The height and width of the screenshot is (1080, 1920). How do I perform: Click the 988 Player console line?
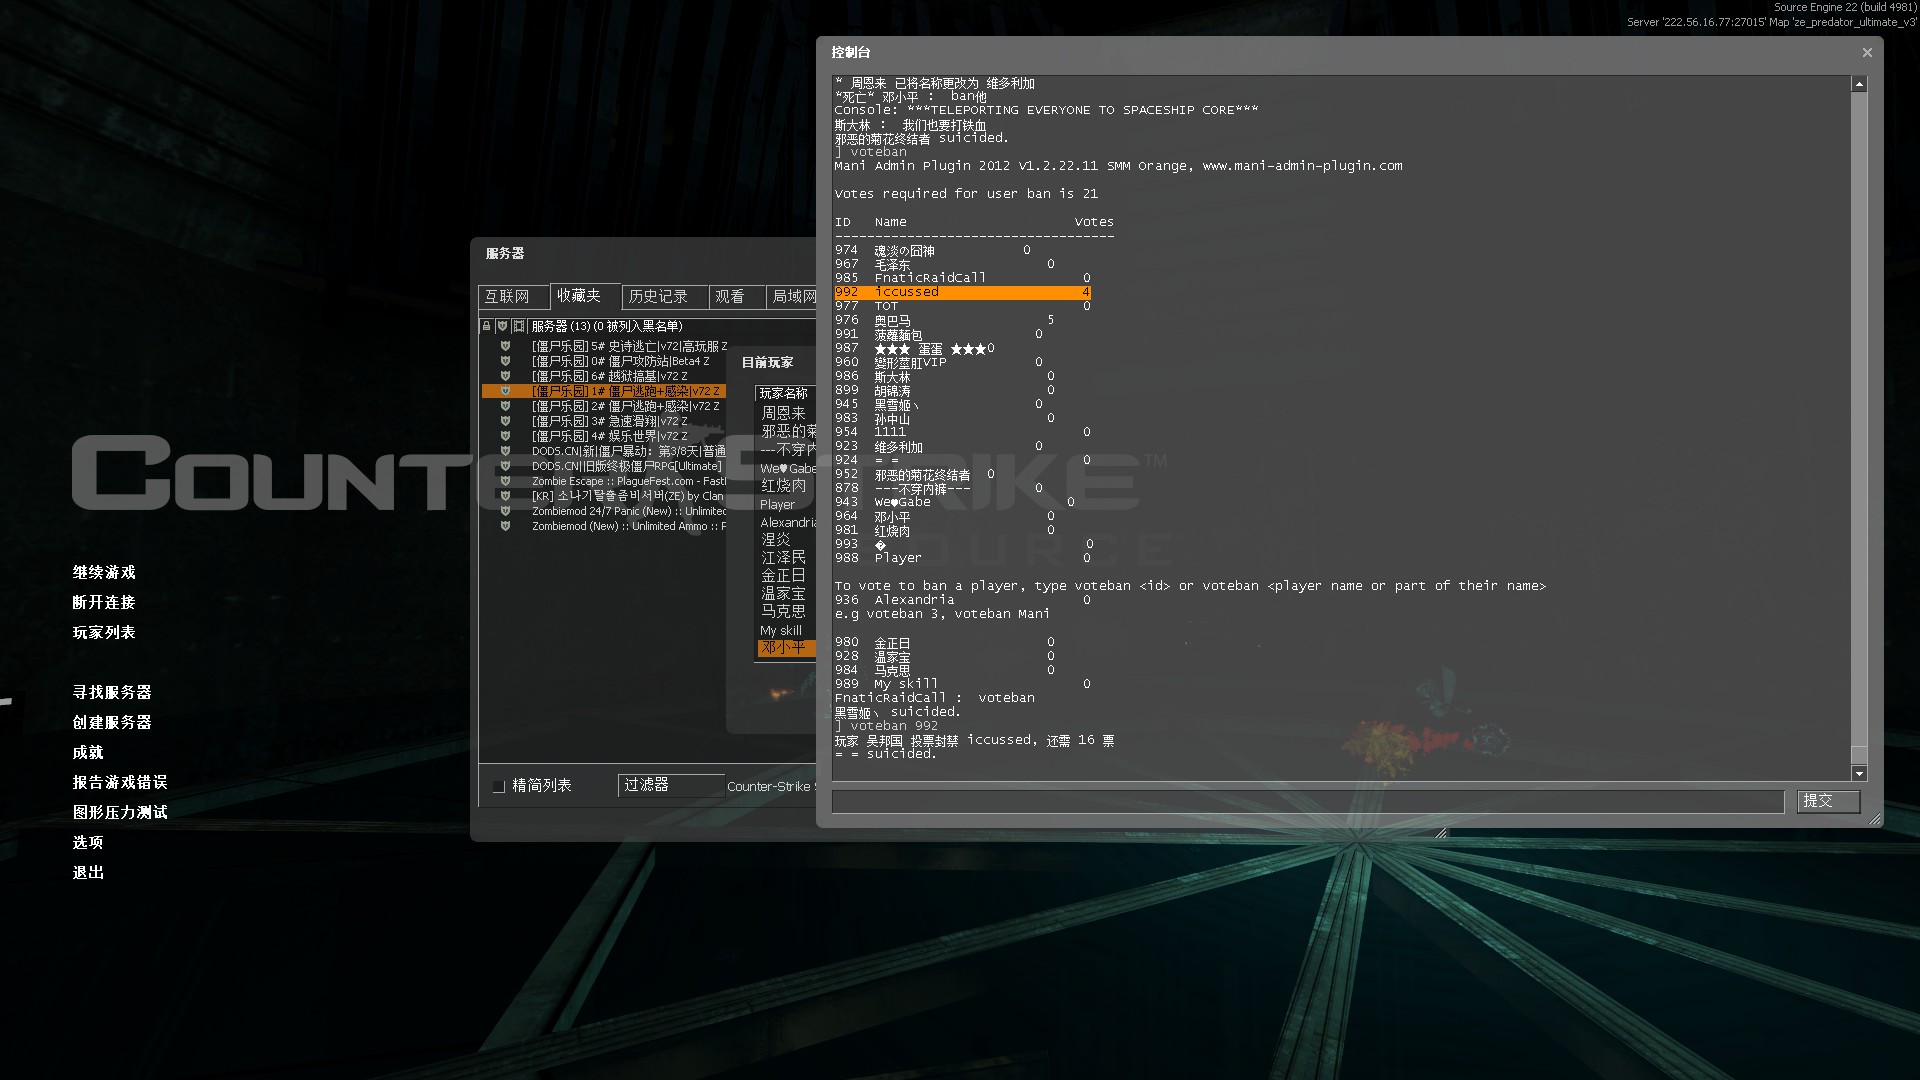pos(962,558)
